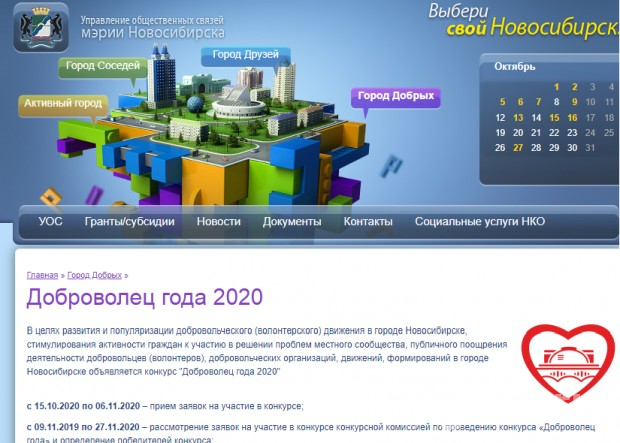Viewport: 620px width, 443px height.
Task: Open Социальные услуги НКО menu item
Action: [480, 222]
